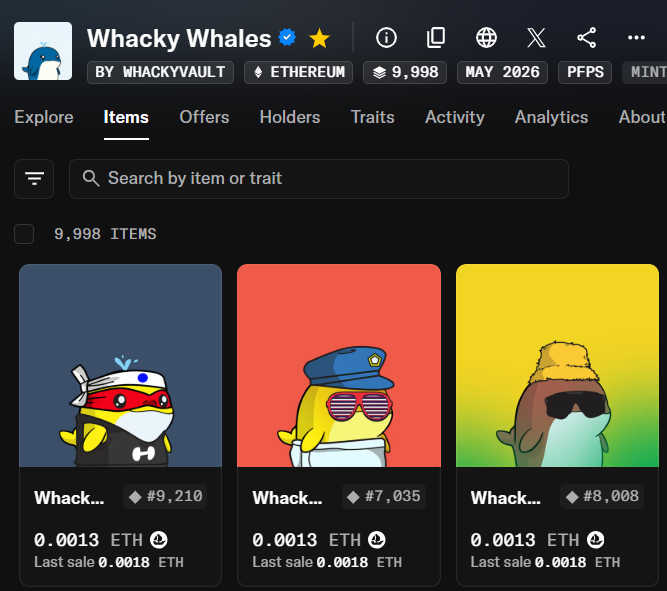Click the #7,035 rarity badge
The width and height of the screenshot is (667, 591).
coord(384,497)
